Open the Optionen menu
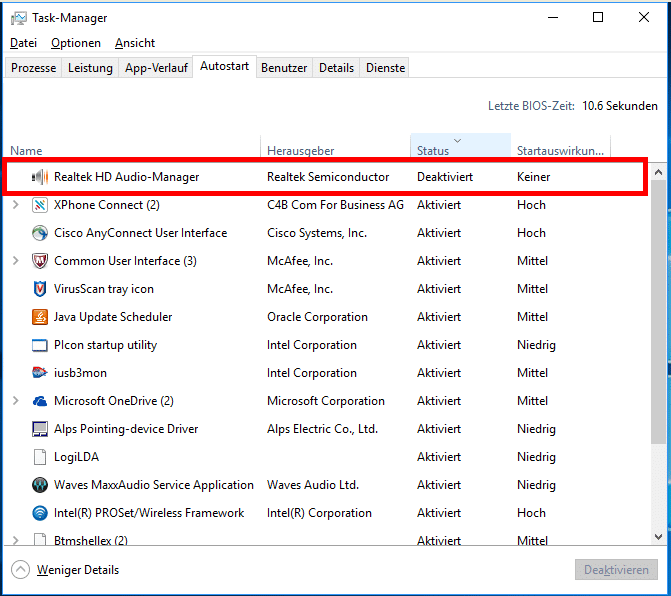The height and width of the screenshot is (596, 671). point(76,43)
